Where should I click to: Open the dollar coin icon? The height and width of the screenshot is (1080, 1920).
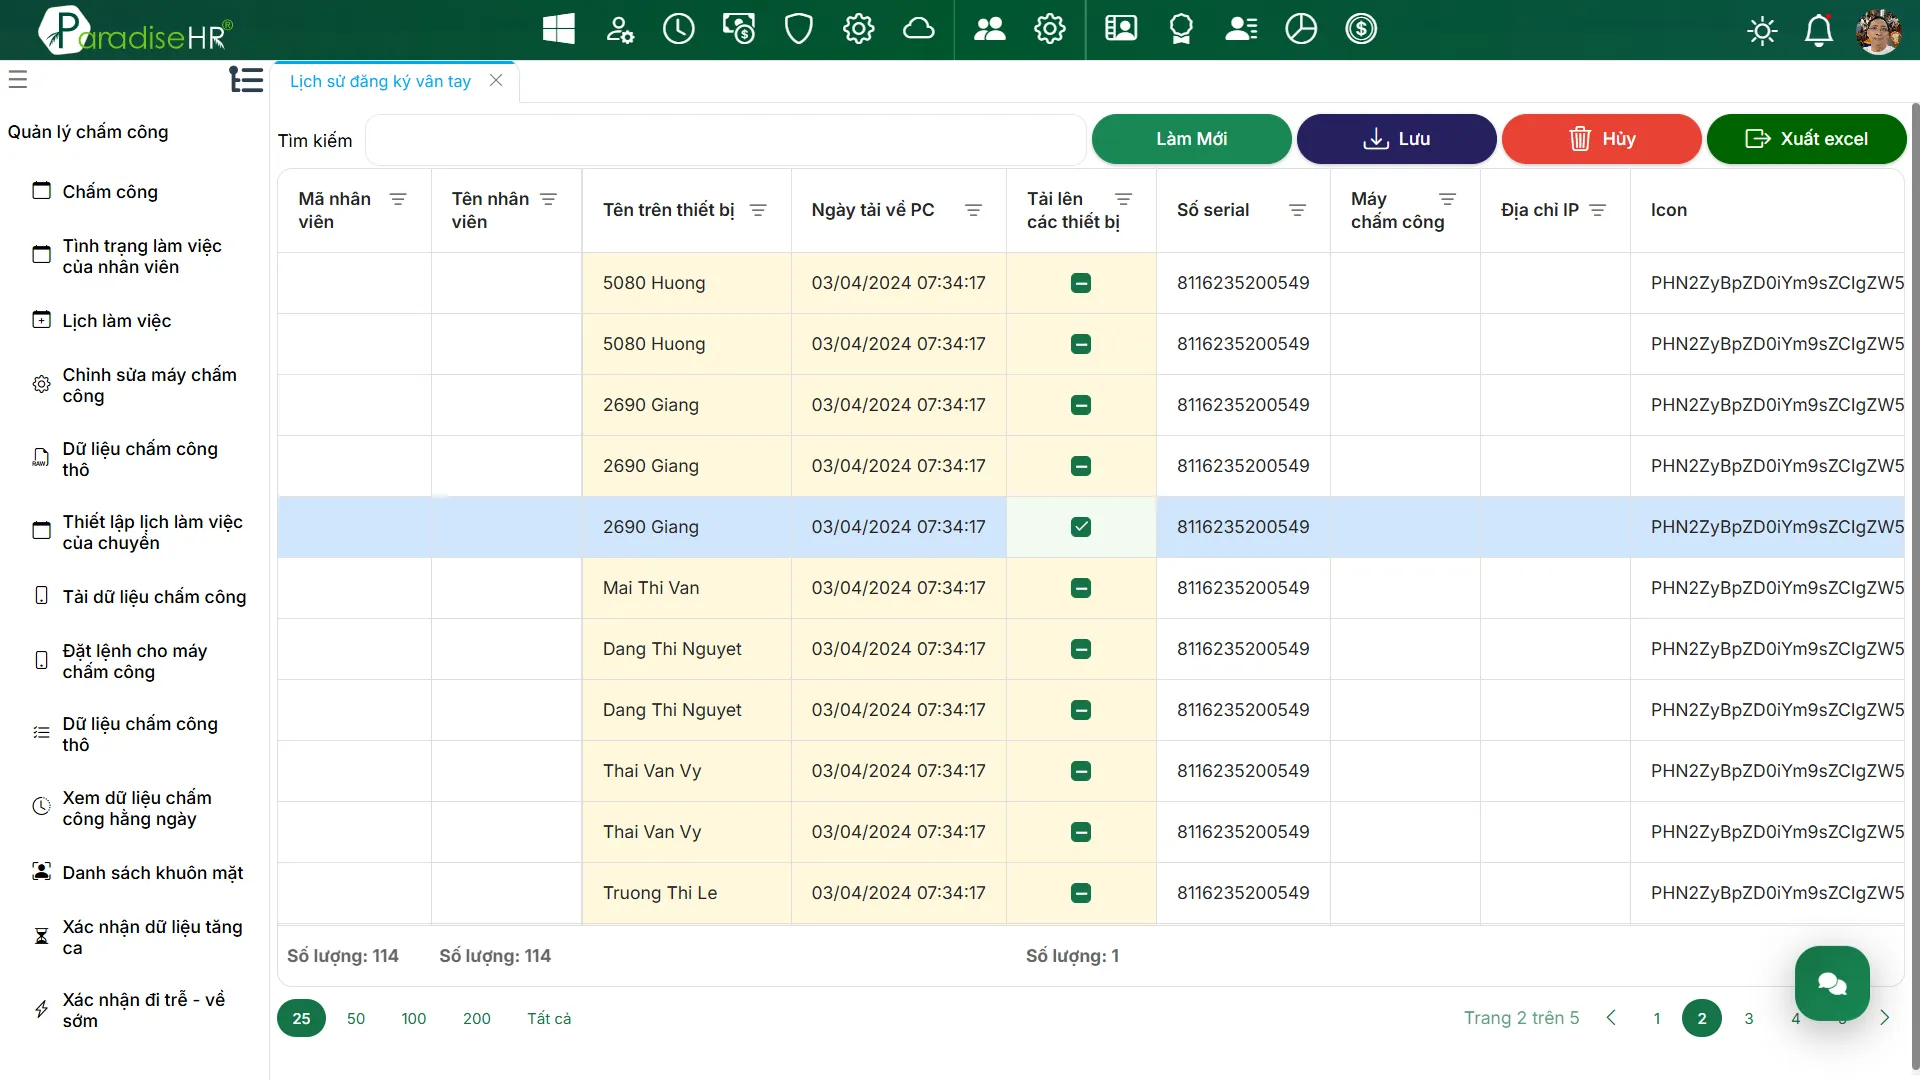(1361, 29)
